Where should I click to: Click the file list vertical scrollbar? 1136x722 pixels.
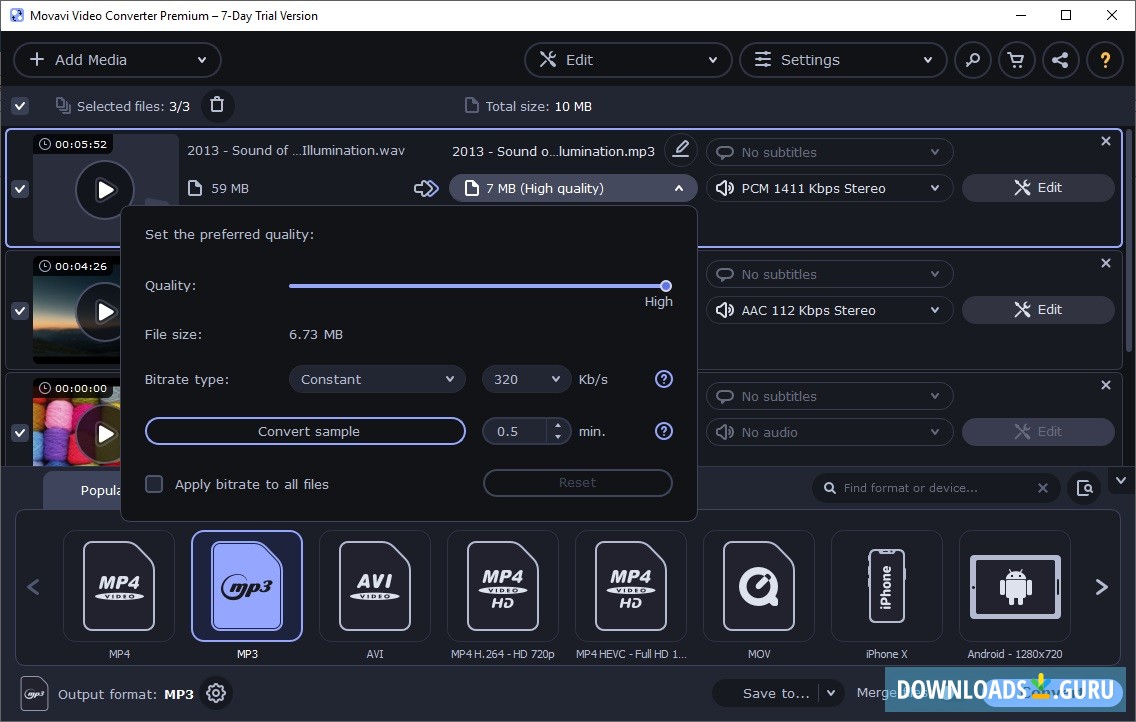[x=1129, y=239]
